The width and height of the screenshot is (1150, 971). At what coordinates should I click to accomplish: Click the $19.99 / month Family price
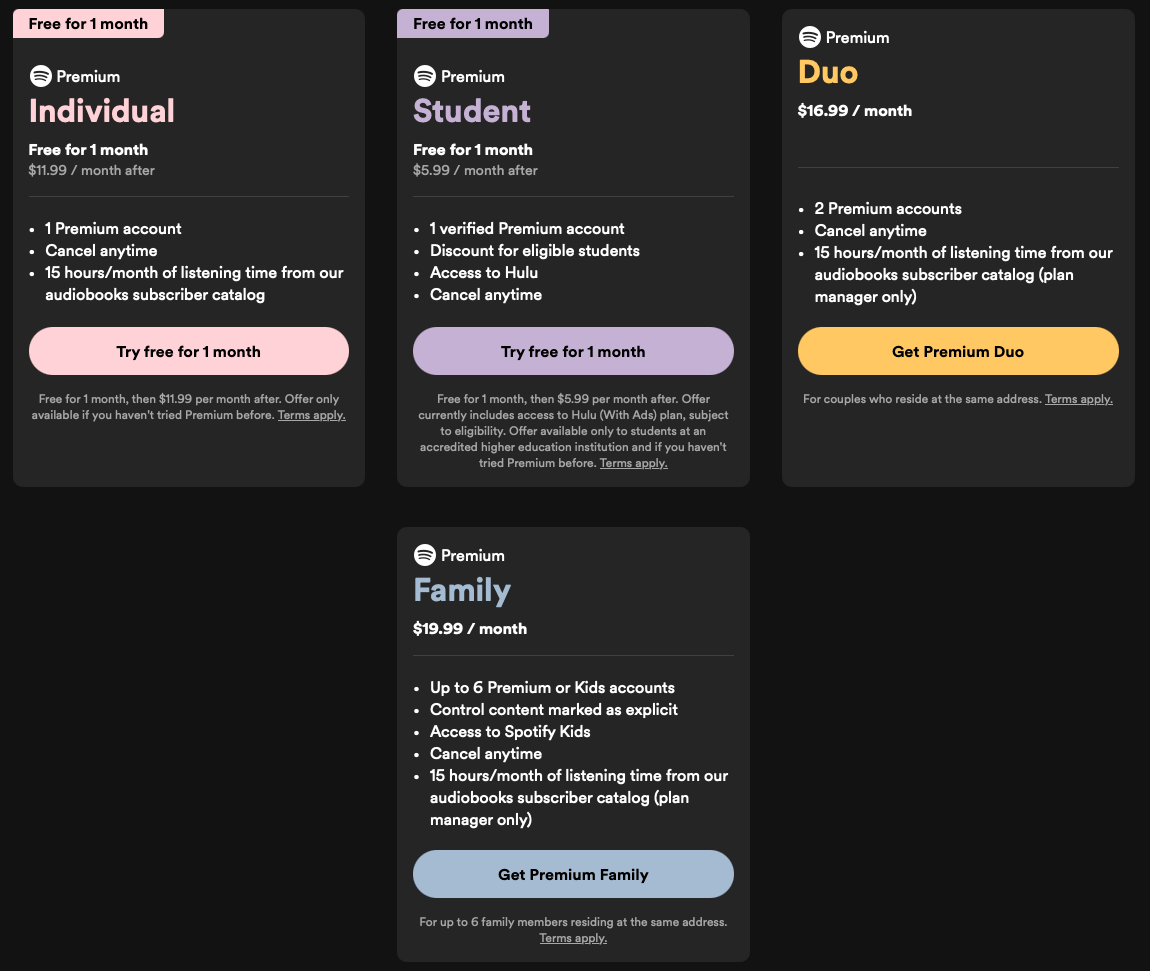pos(470,628)
